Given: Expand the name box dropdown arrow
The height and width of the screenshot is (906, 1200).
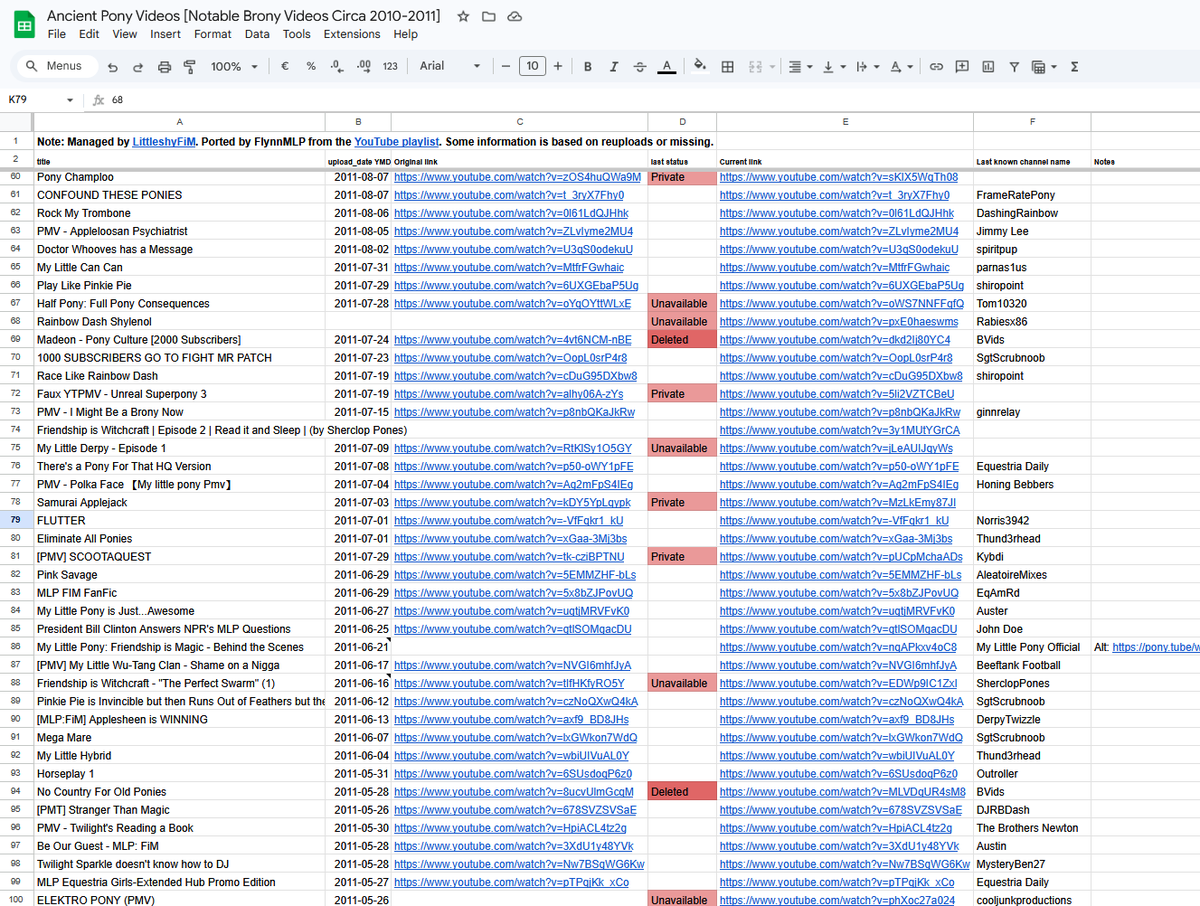Looking at the screenshot, I should click(69, 100).
